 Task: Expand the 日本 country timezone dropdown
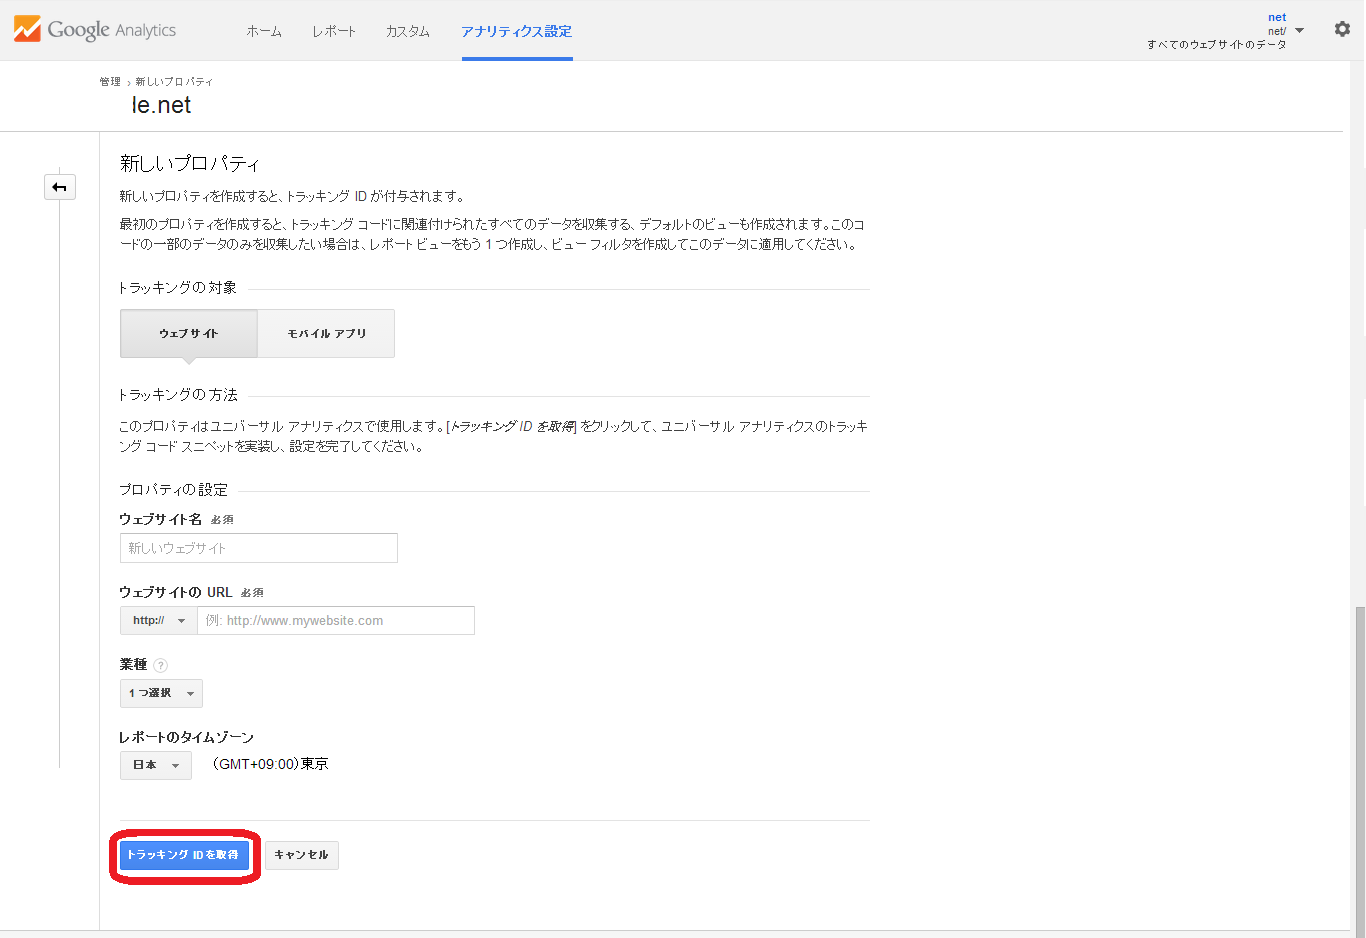[x=155, y=765]
